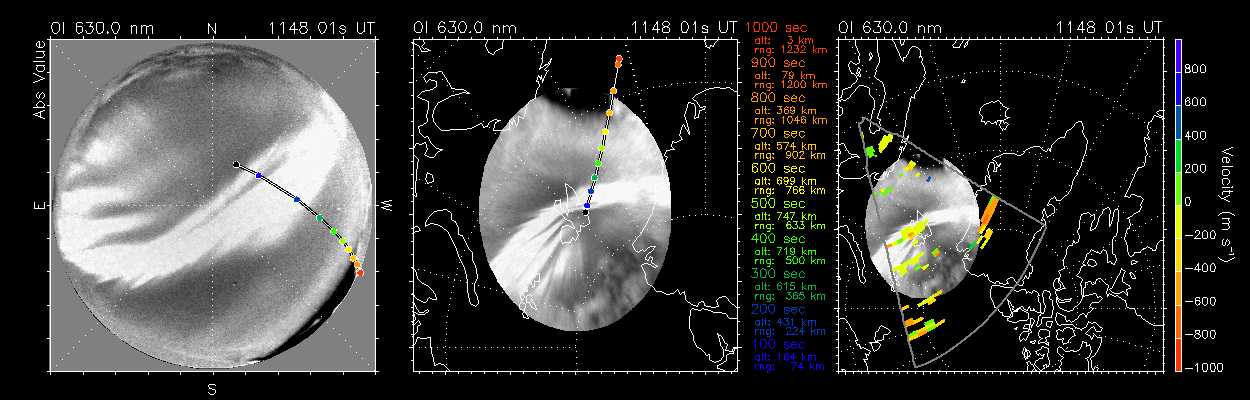
Task: Click '1148 01s UT' timestamp of right panel
Action: coord(1109,29)
